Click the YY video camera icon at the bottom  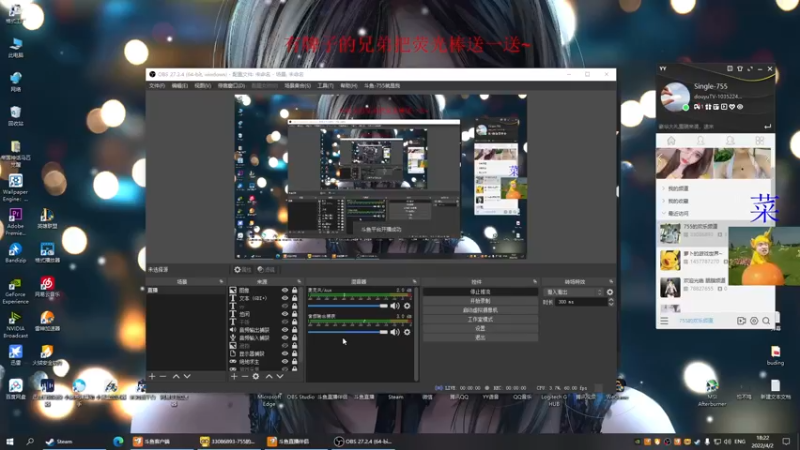(741, 321)
